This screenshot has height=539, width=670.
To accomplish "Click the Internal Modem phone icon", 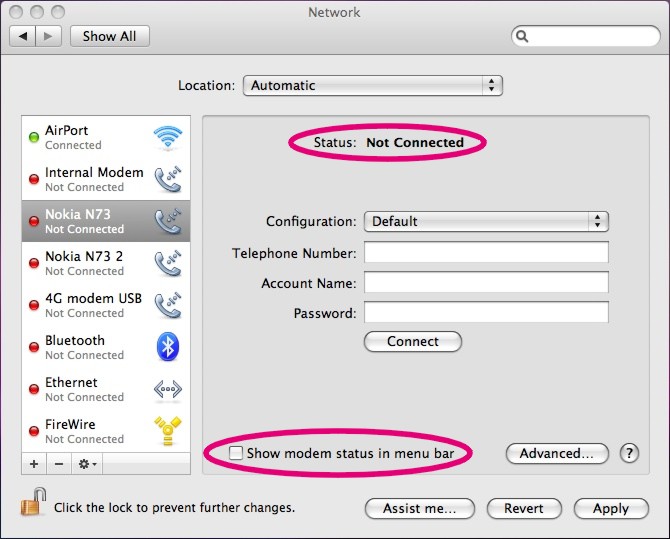I will [168, 179].
